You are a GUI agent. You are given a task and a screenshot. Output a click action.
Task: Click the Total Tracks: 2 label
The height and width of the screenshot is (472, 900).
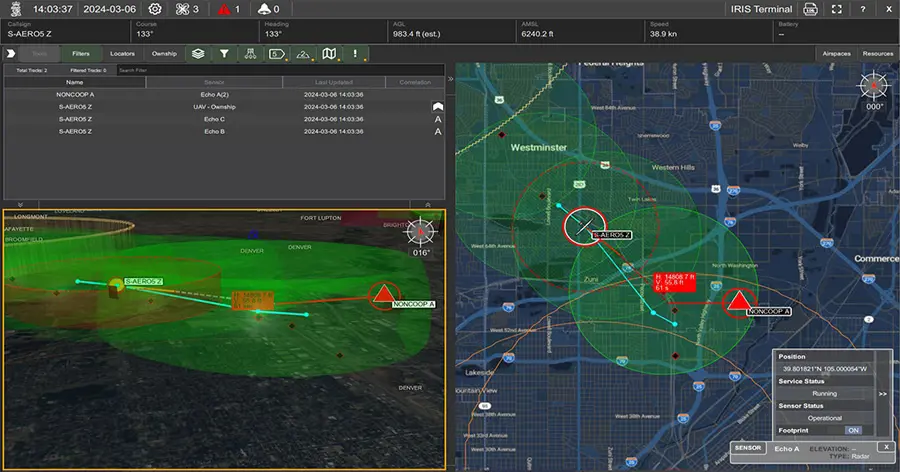click(32, 70)
